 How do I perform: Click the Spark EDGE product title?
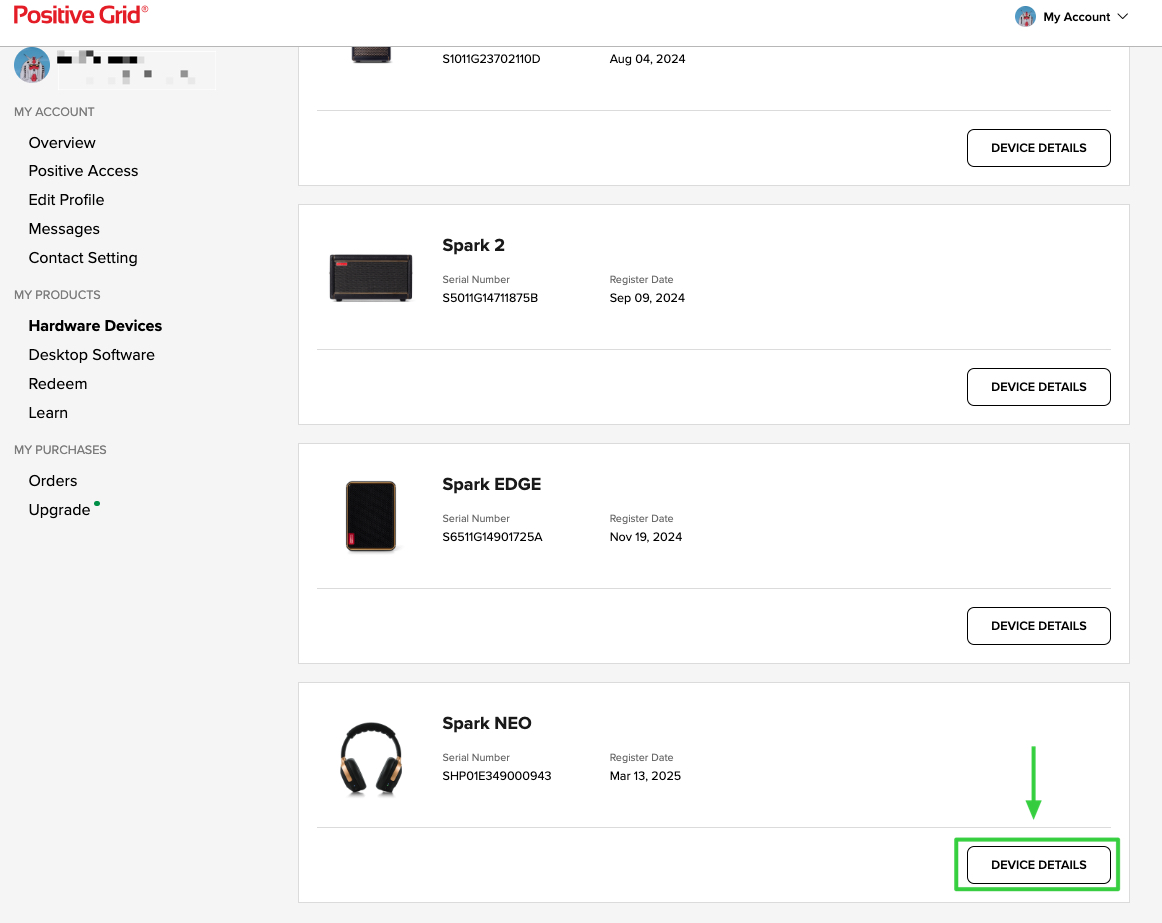pyautogui.click(x=491, y=484)
